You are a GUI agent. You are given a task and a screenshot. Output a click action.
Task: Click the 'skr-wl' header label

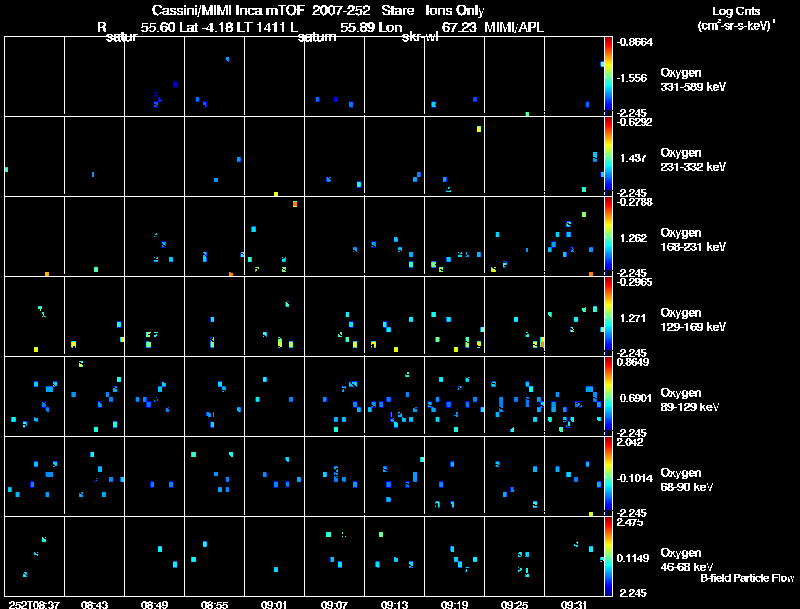pos(420,37)
